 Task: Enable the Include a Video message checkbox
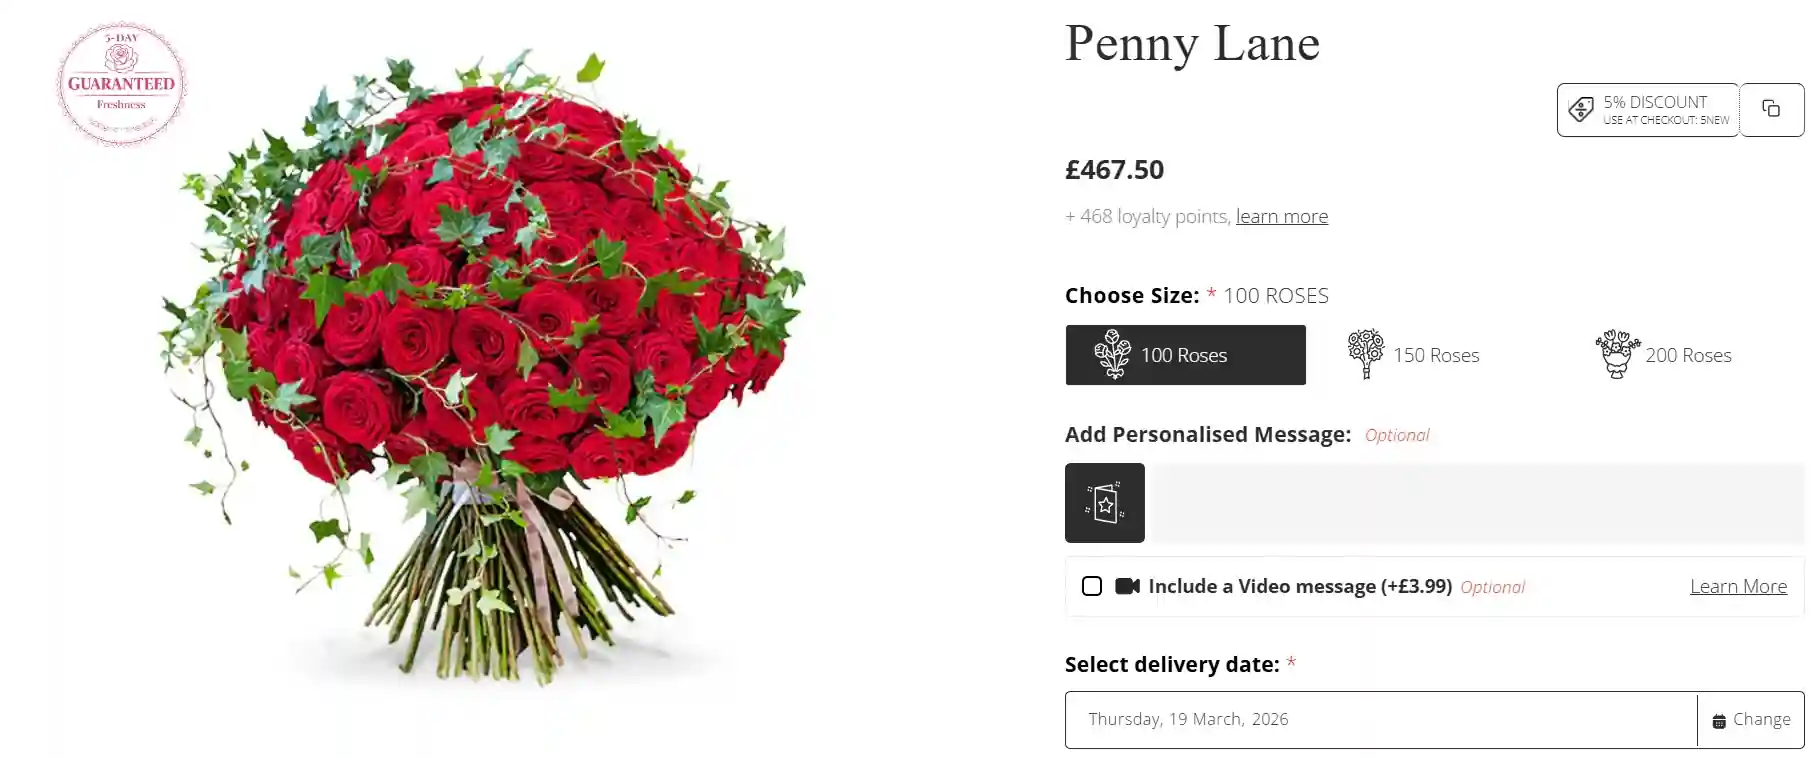[1092, 586]
